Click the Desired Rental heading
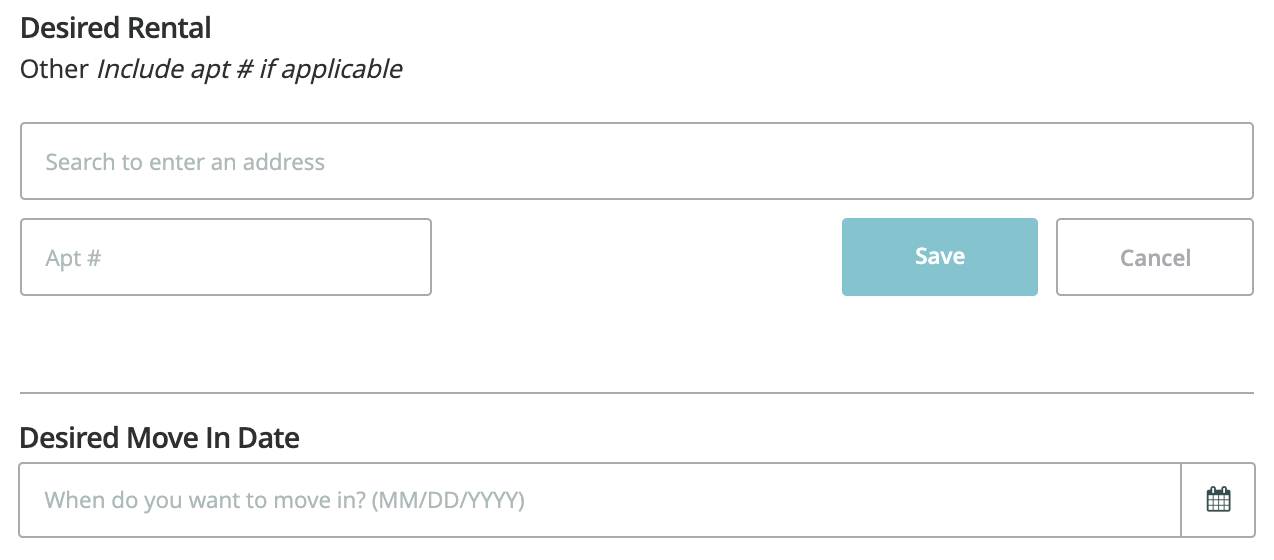1274x560 pixels. coord(116,27)
